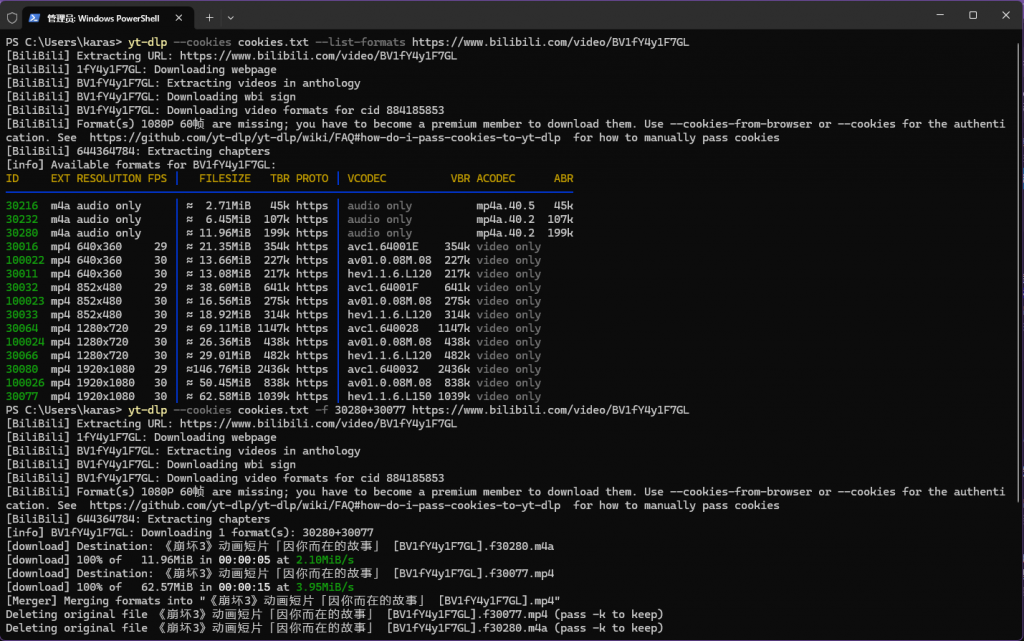Viewport: 1024px width, 641px height.
Task: Click the bilibili URL in the second yt-dlp command
Action: click(550, 410)
